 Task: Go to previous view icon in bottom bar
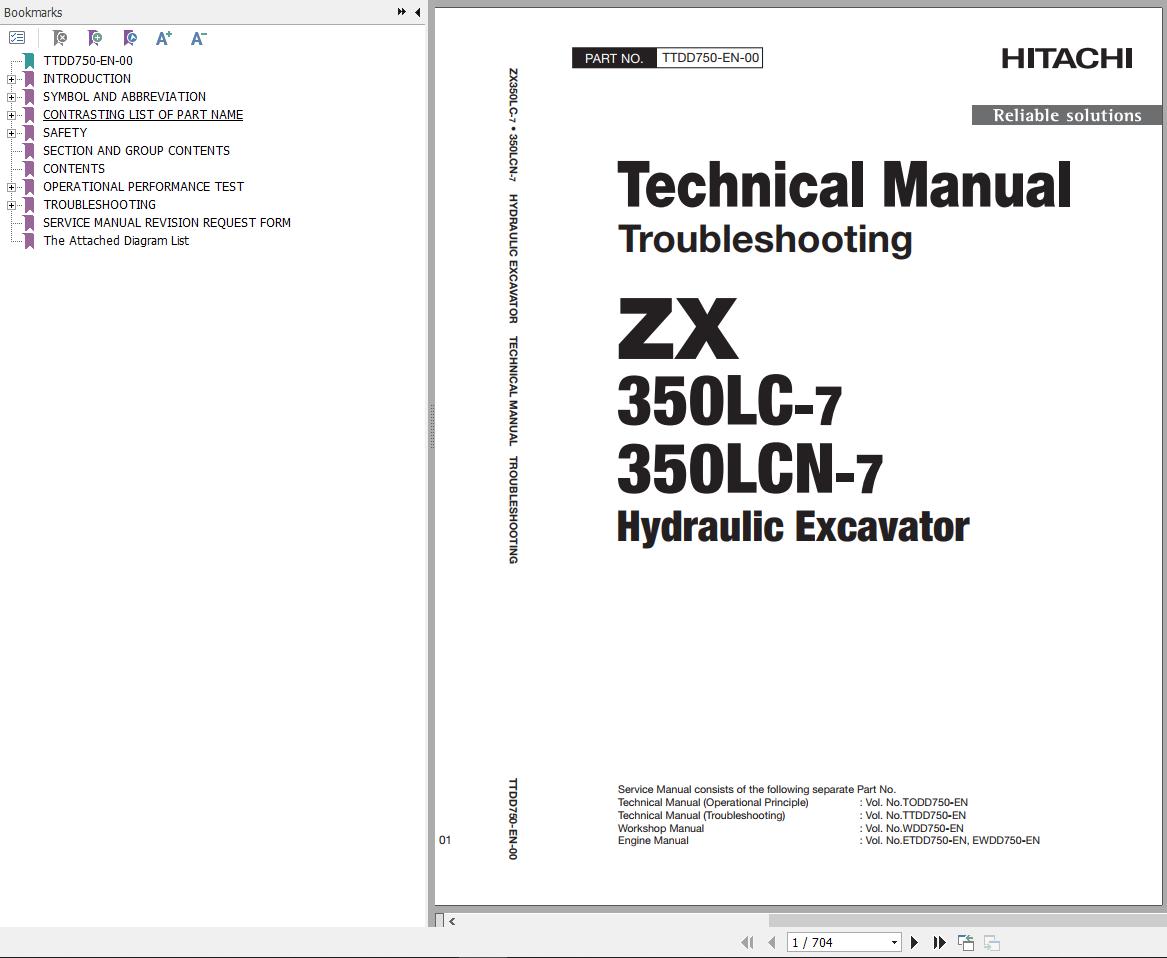966,942
